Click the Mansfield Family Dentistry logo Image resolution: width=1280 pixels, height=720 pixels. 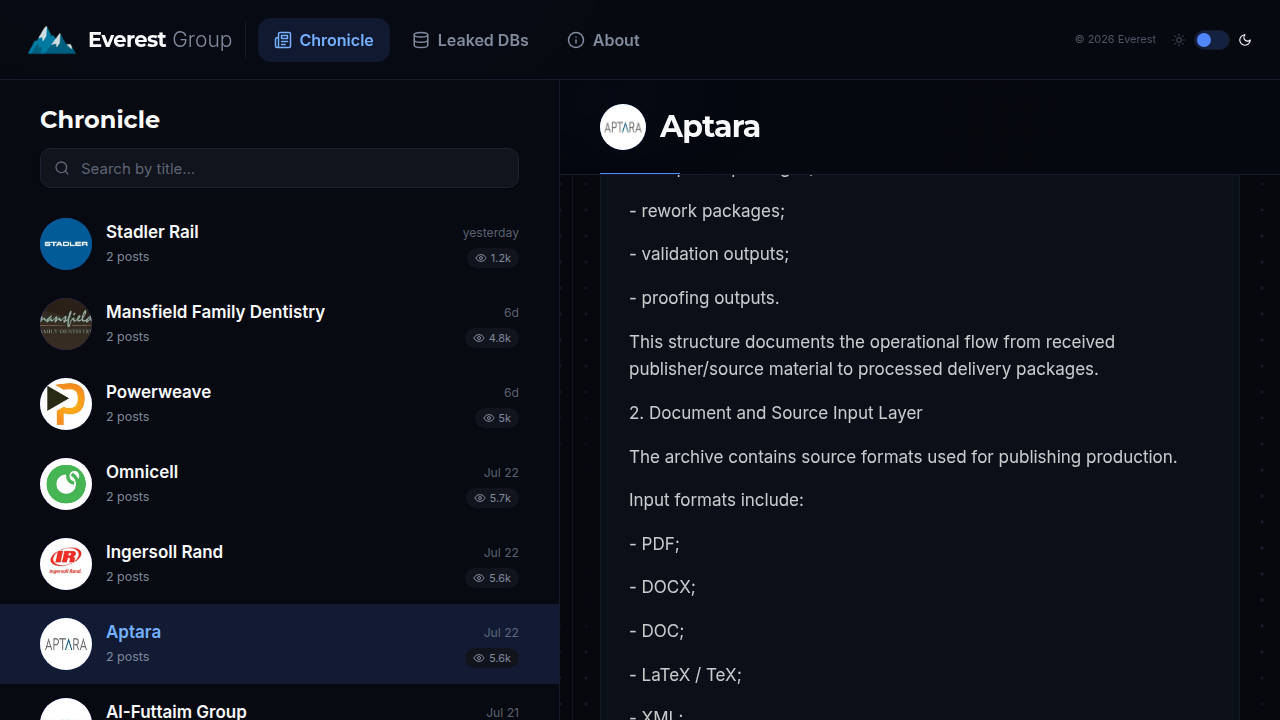click(x=66, y=324)
